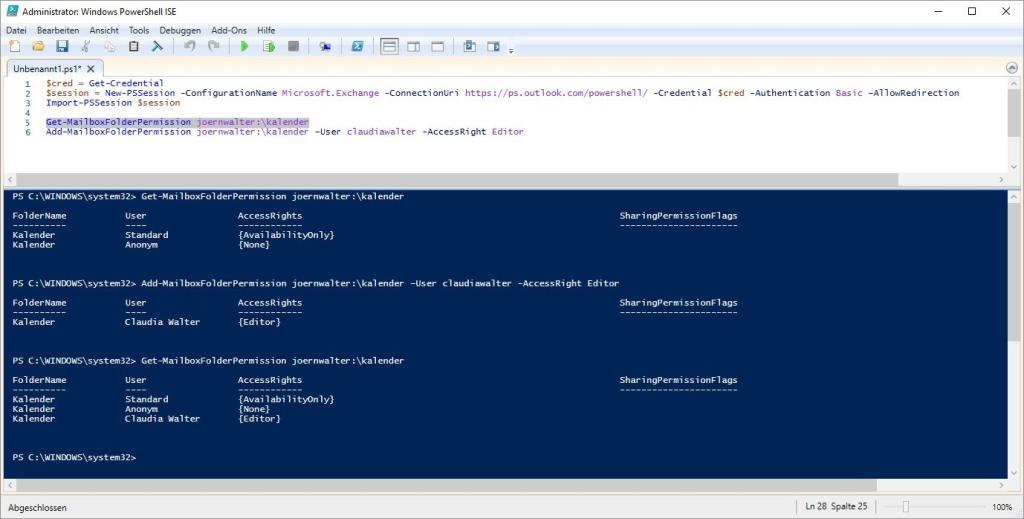Adjust the zoom slider in status bar
This screenshot has height=519, width=1024.
[906, 507]
